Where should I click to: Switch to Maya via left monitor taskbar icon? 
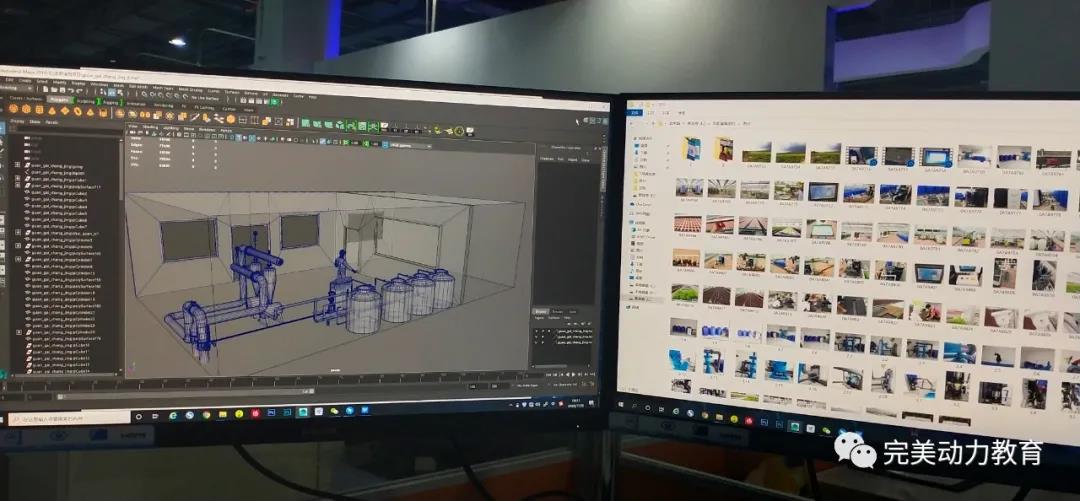click(x=302, y=411)
